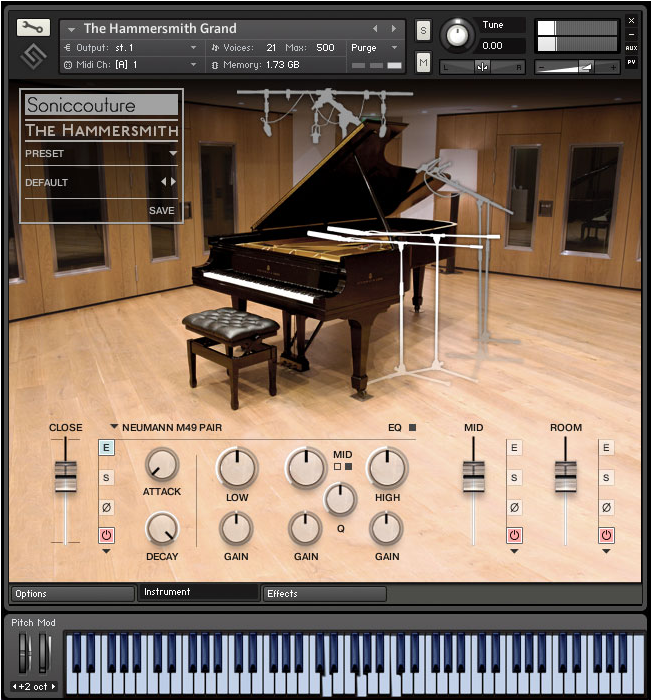Invert phase on the CLOSE mic channel

(x=107, y=508)
